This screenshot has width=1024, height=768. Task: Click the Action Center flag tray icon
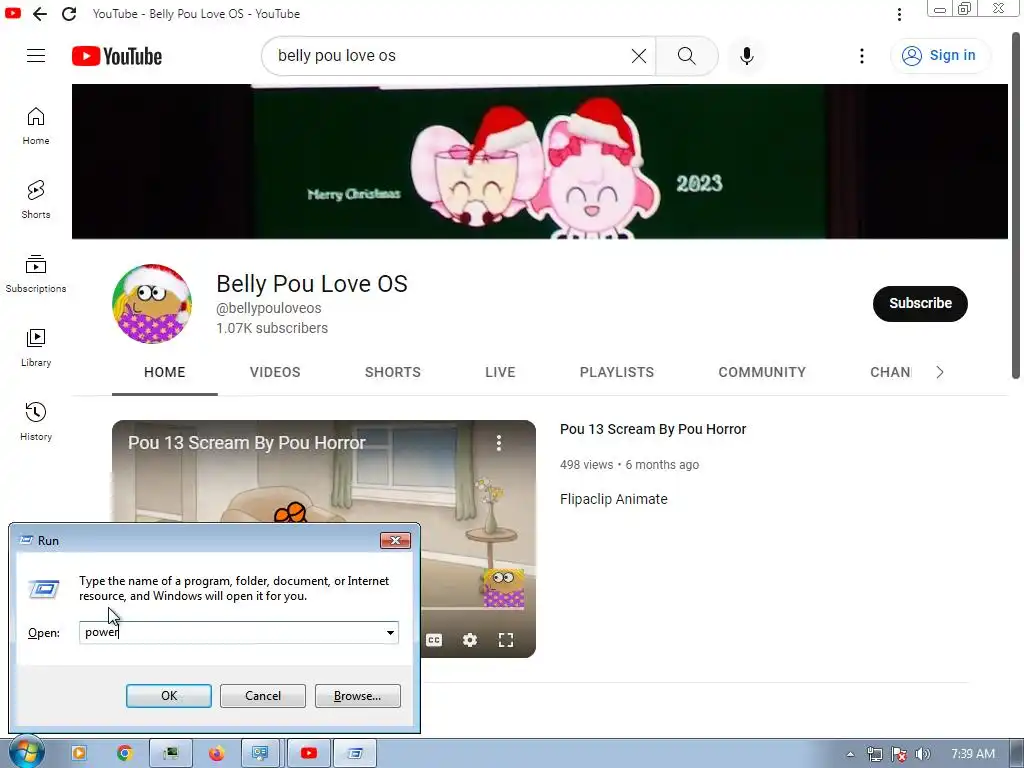[x=899, y=754]
